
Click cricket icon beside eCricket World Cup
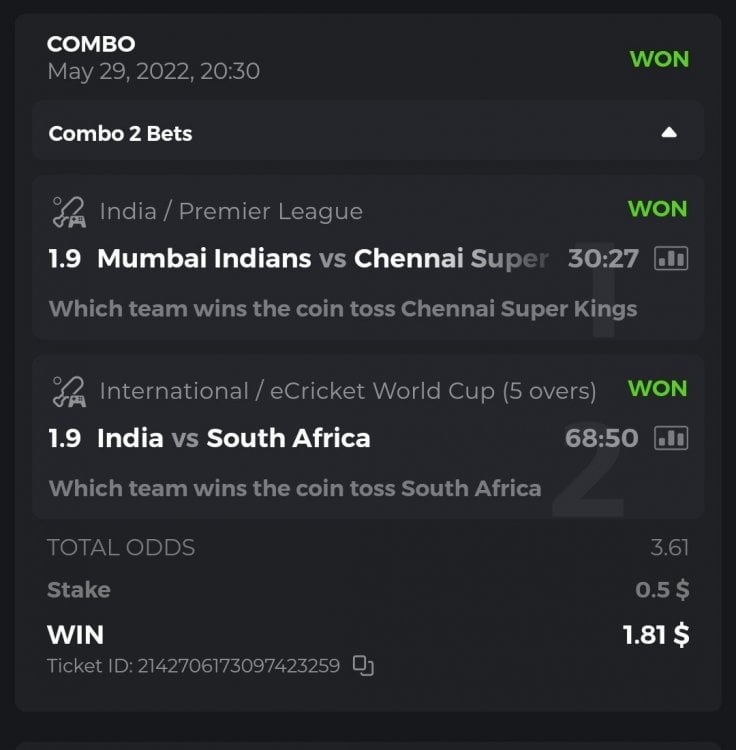tap(69, 391)
